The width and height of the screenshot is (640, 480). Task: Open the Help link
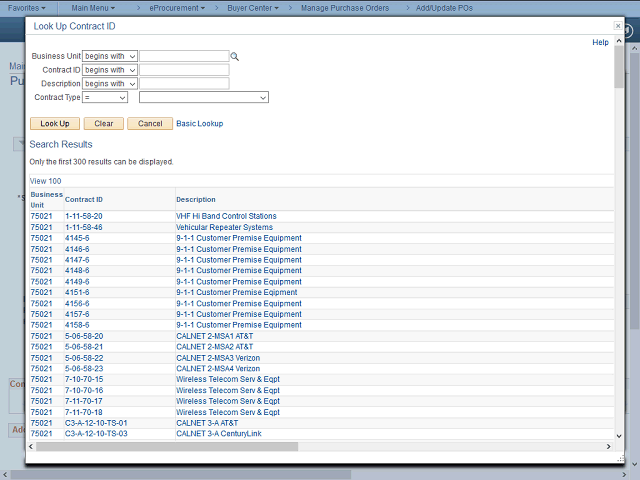pyautogui.click(x=600, y=43)
